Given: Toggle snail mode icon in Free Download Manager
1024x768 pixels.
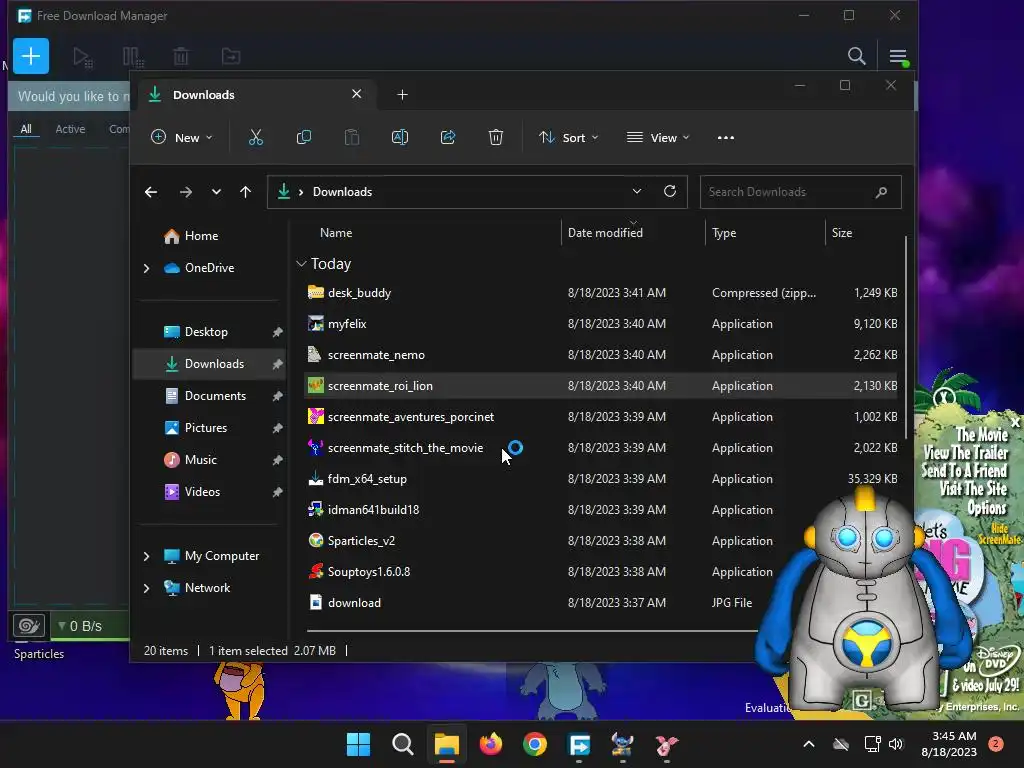Looking at the screenshot, I should point(29,626).
